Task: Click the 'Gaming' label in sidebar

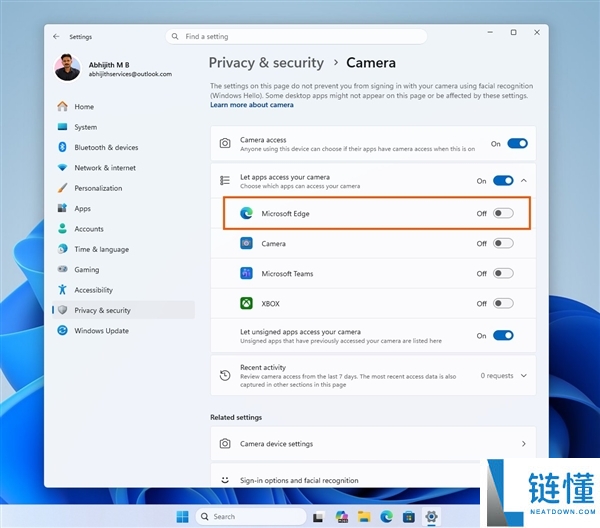Action: [x=87, y=270]
